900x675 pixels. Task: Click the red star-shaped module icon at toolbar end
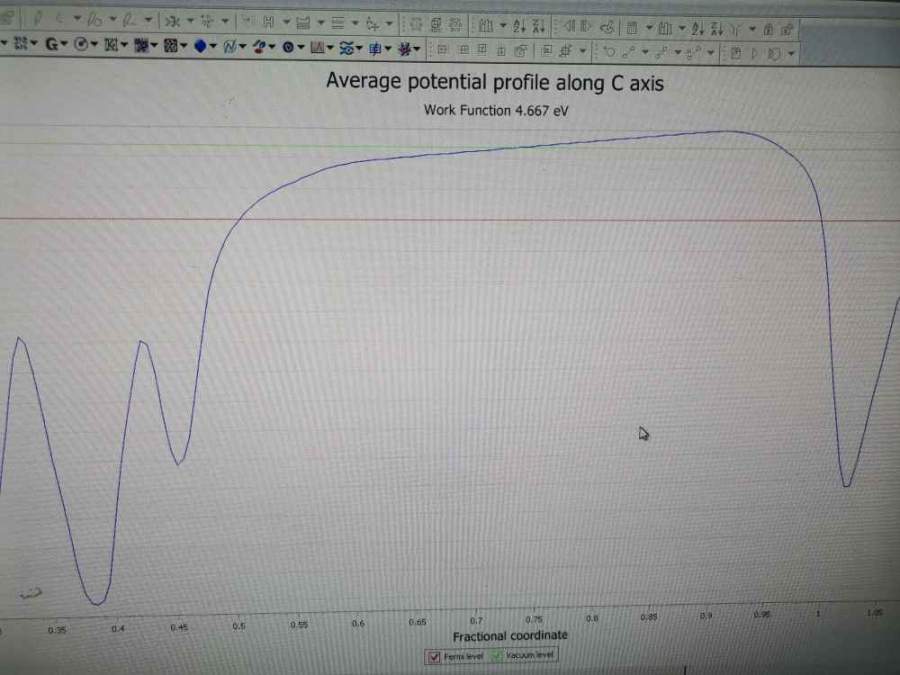(404, 49)
